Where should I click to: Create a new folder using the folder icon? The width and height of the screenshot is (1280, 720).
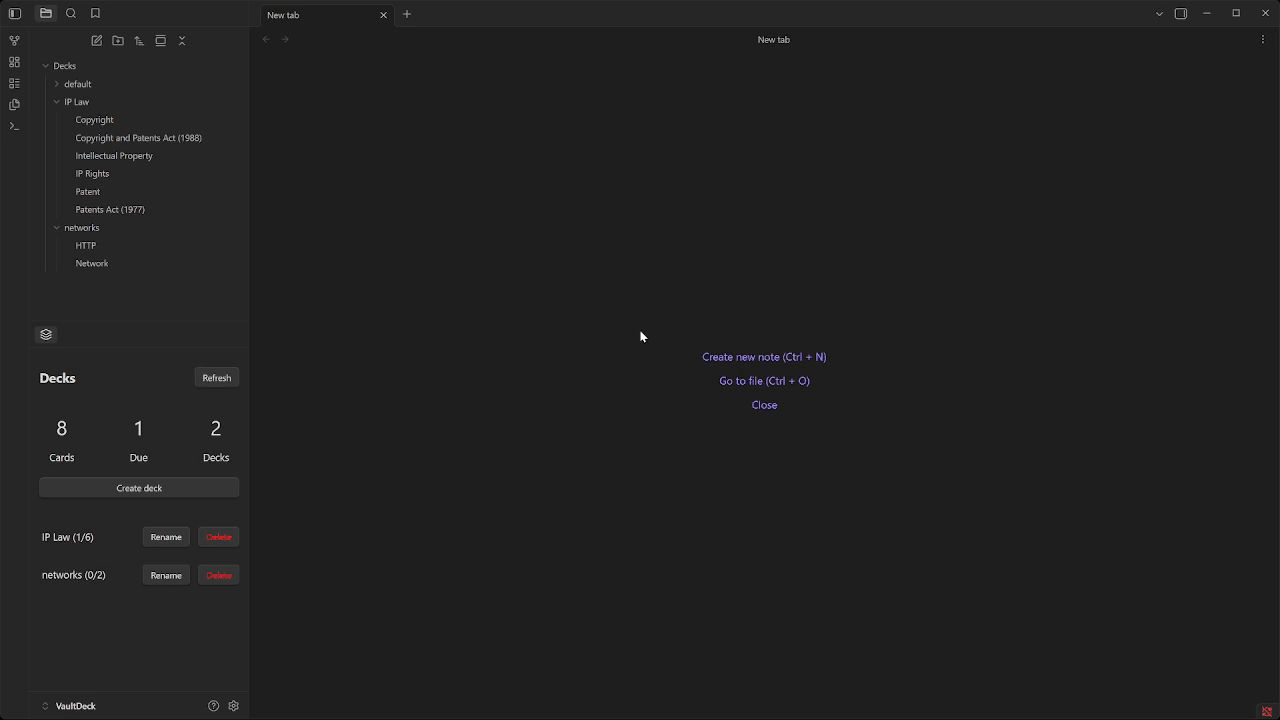tap(117, 40)
